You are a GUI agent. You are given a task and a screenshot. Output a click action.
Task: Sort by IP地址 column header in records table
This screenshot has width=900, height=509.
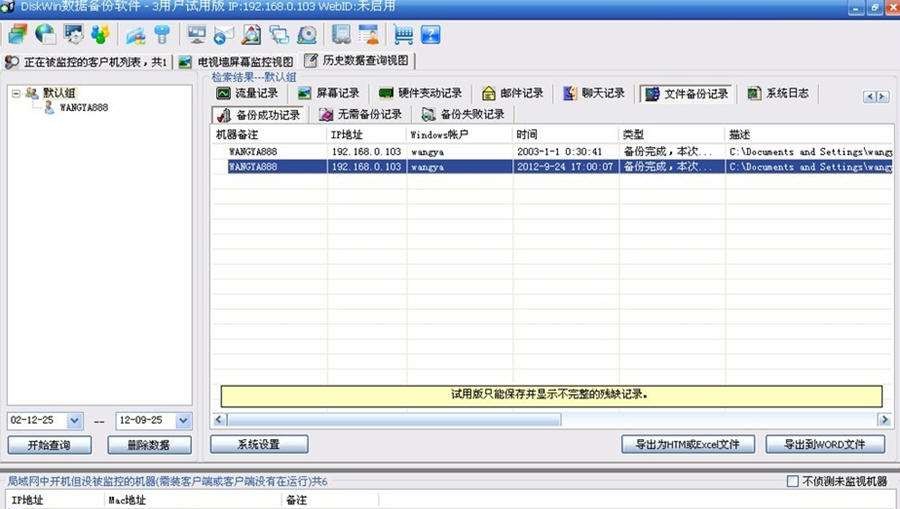pos(367,135)
